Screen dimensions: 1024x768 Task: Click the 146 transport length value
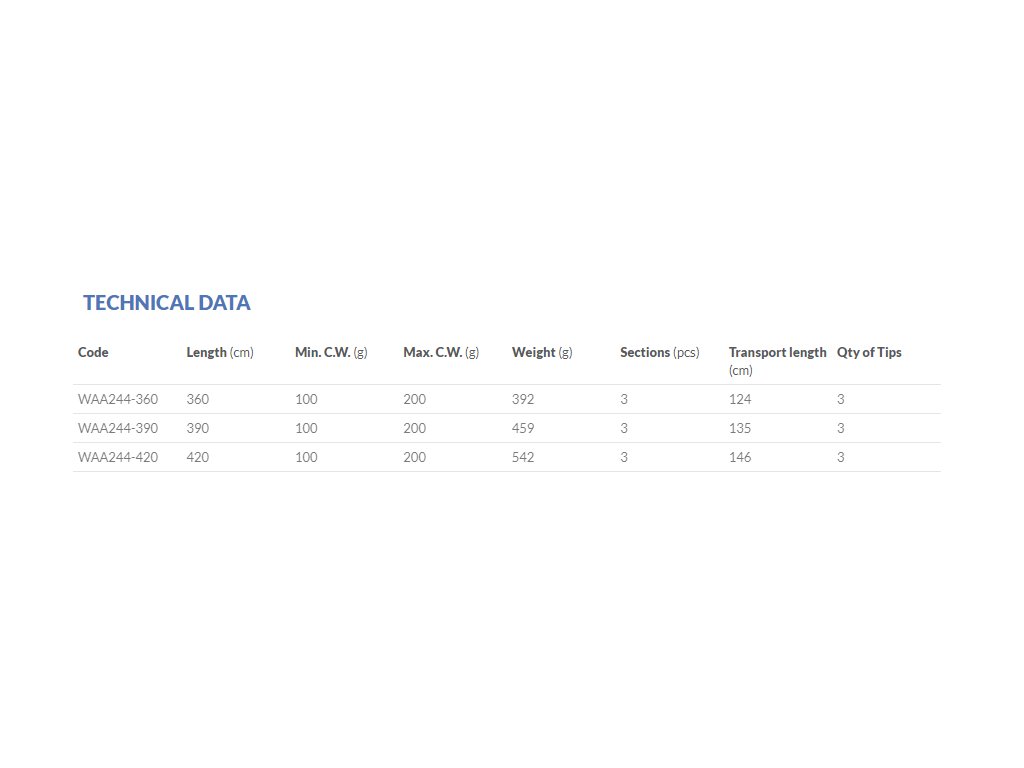[740, 457]
